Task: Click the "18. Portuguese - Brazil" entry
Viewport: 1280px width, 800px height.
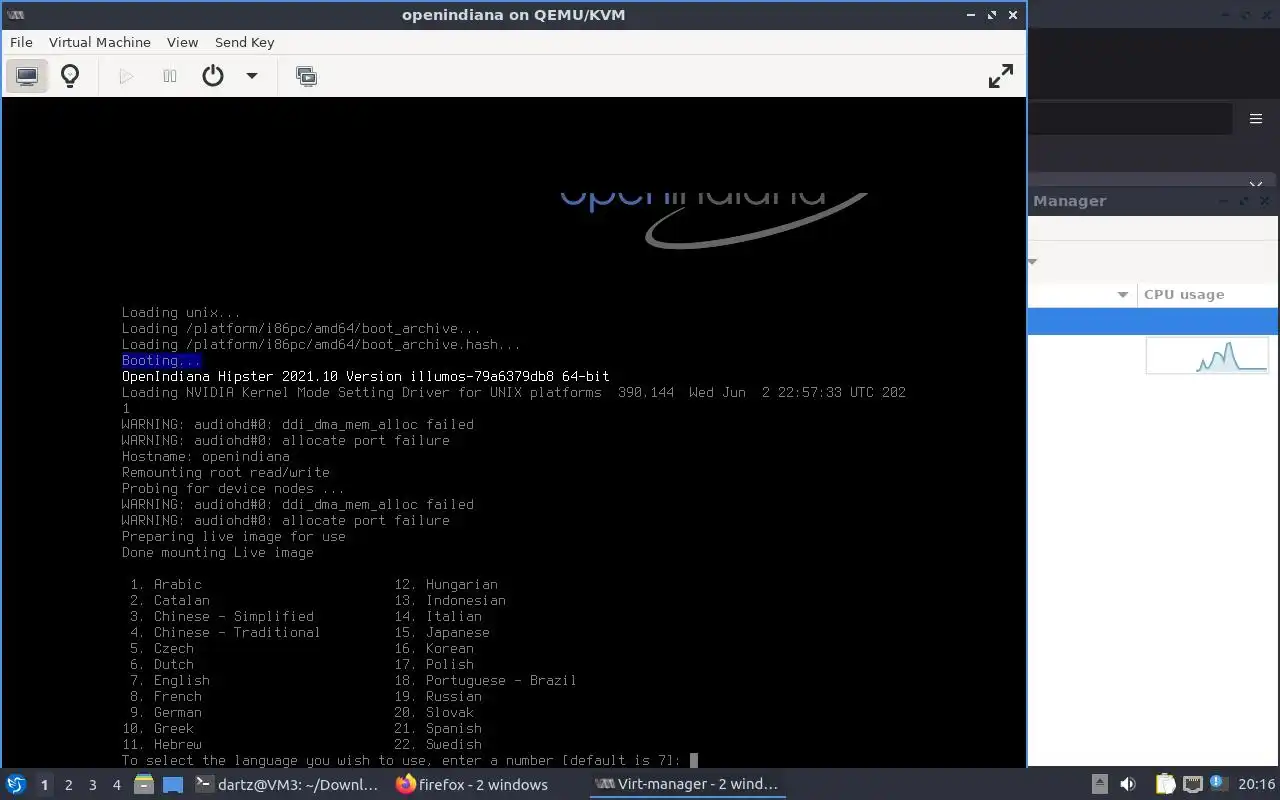Action: tap(485, 680)
